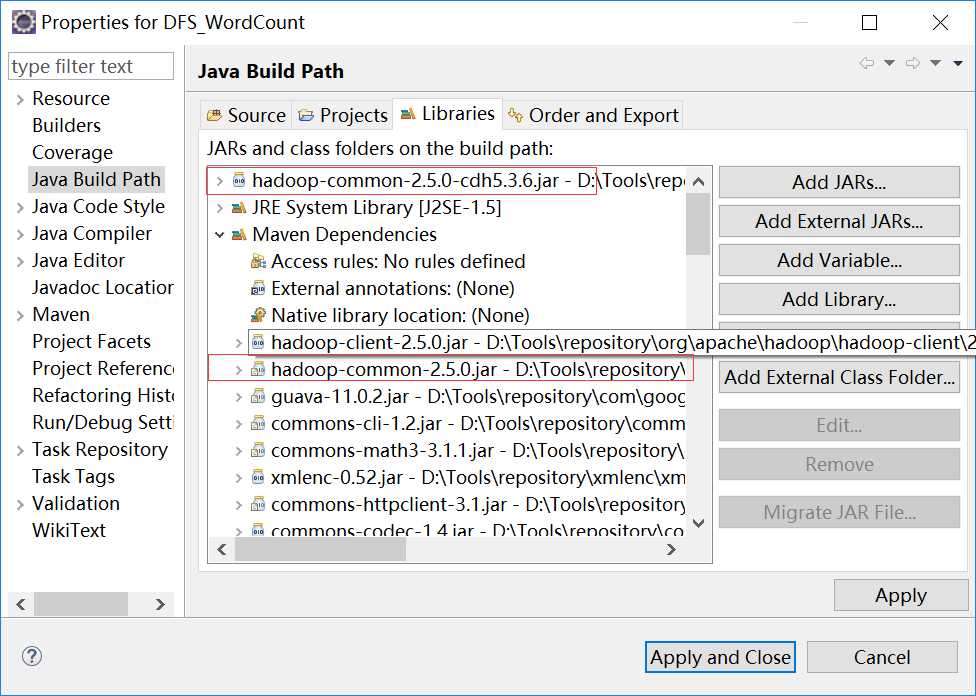
Task: Expand hadoop-common-2.5.0.jar node
Action: pyautogui.click(x=238, y=370)
